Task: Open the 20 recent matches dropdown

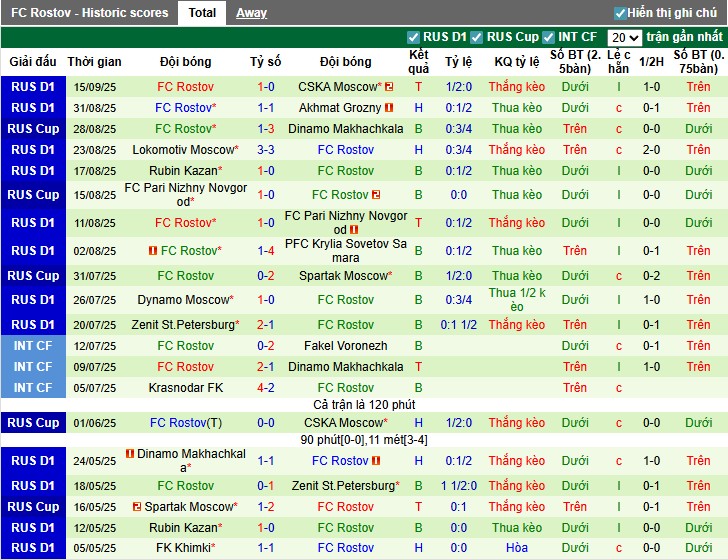Action: point(624,37)
